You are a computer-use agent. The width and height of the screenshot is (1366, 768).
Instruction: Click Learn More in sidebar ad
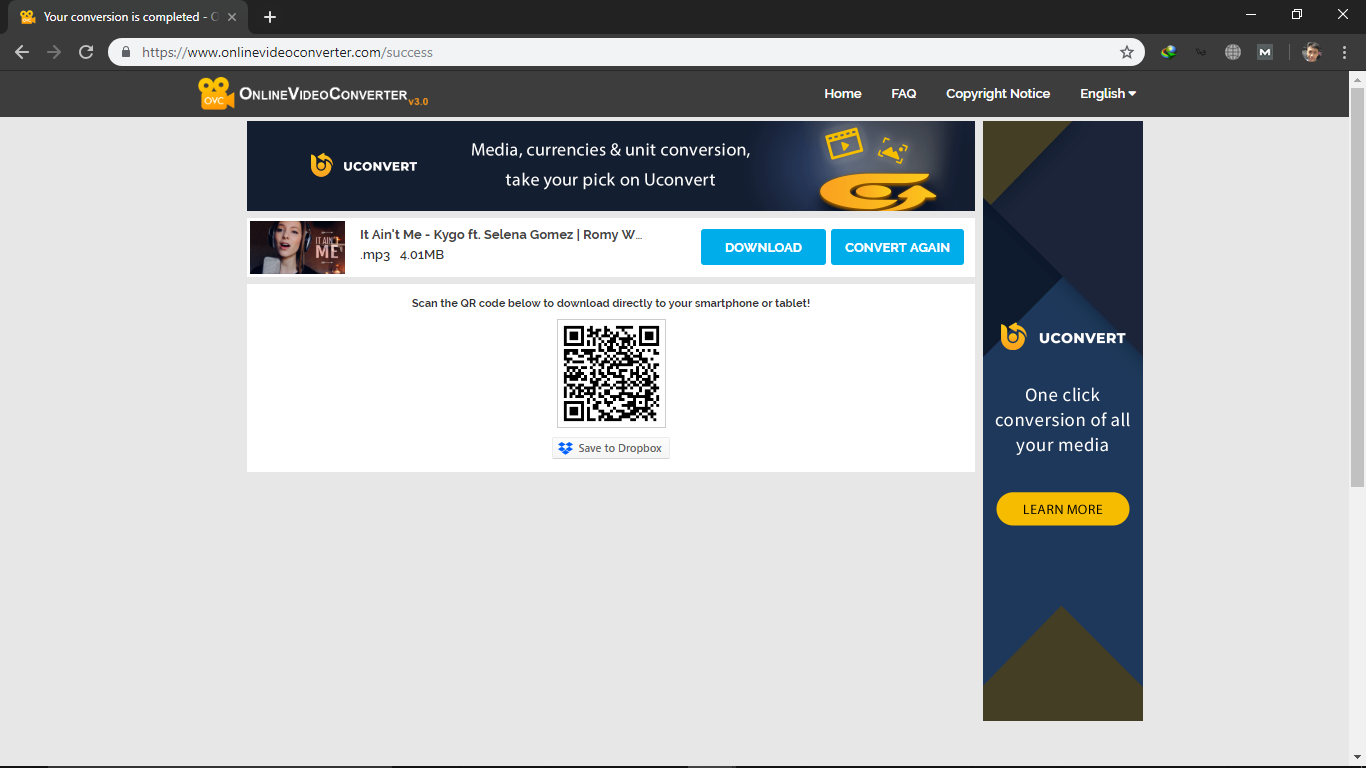[x=1063, y=509]
